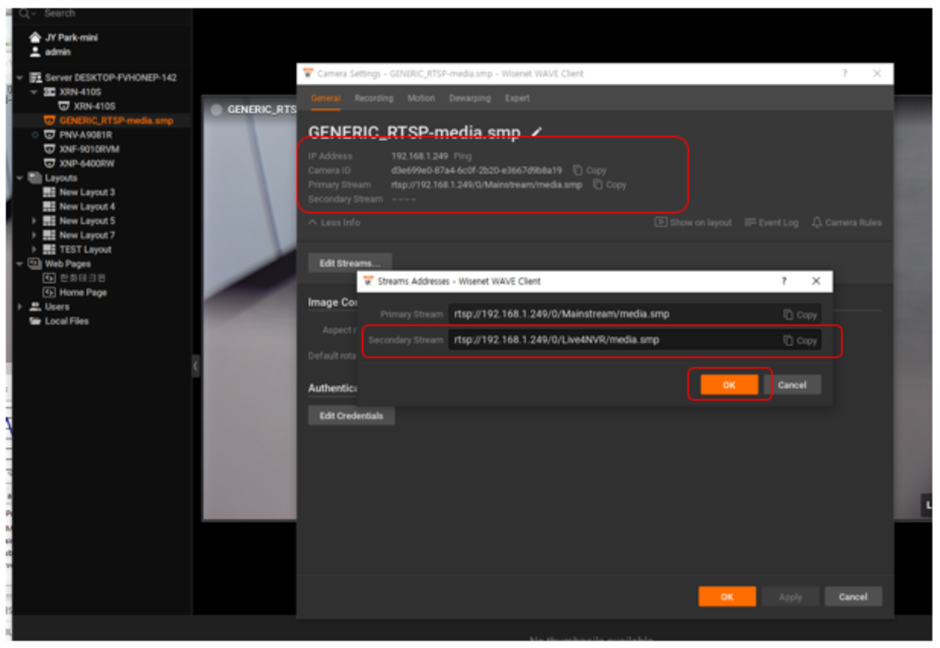The image size is (940, 648).
Task: Copy Primary Stream address in Streams dialog
Action: click(x=800, y=315)
